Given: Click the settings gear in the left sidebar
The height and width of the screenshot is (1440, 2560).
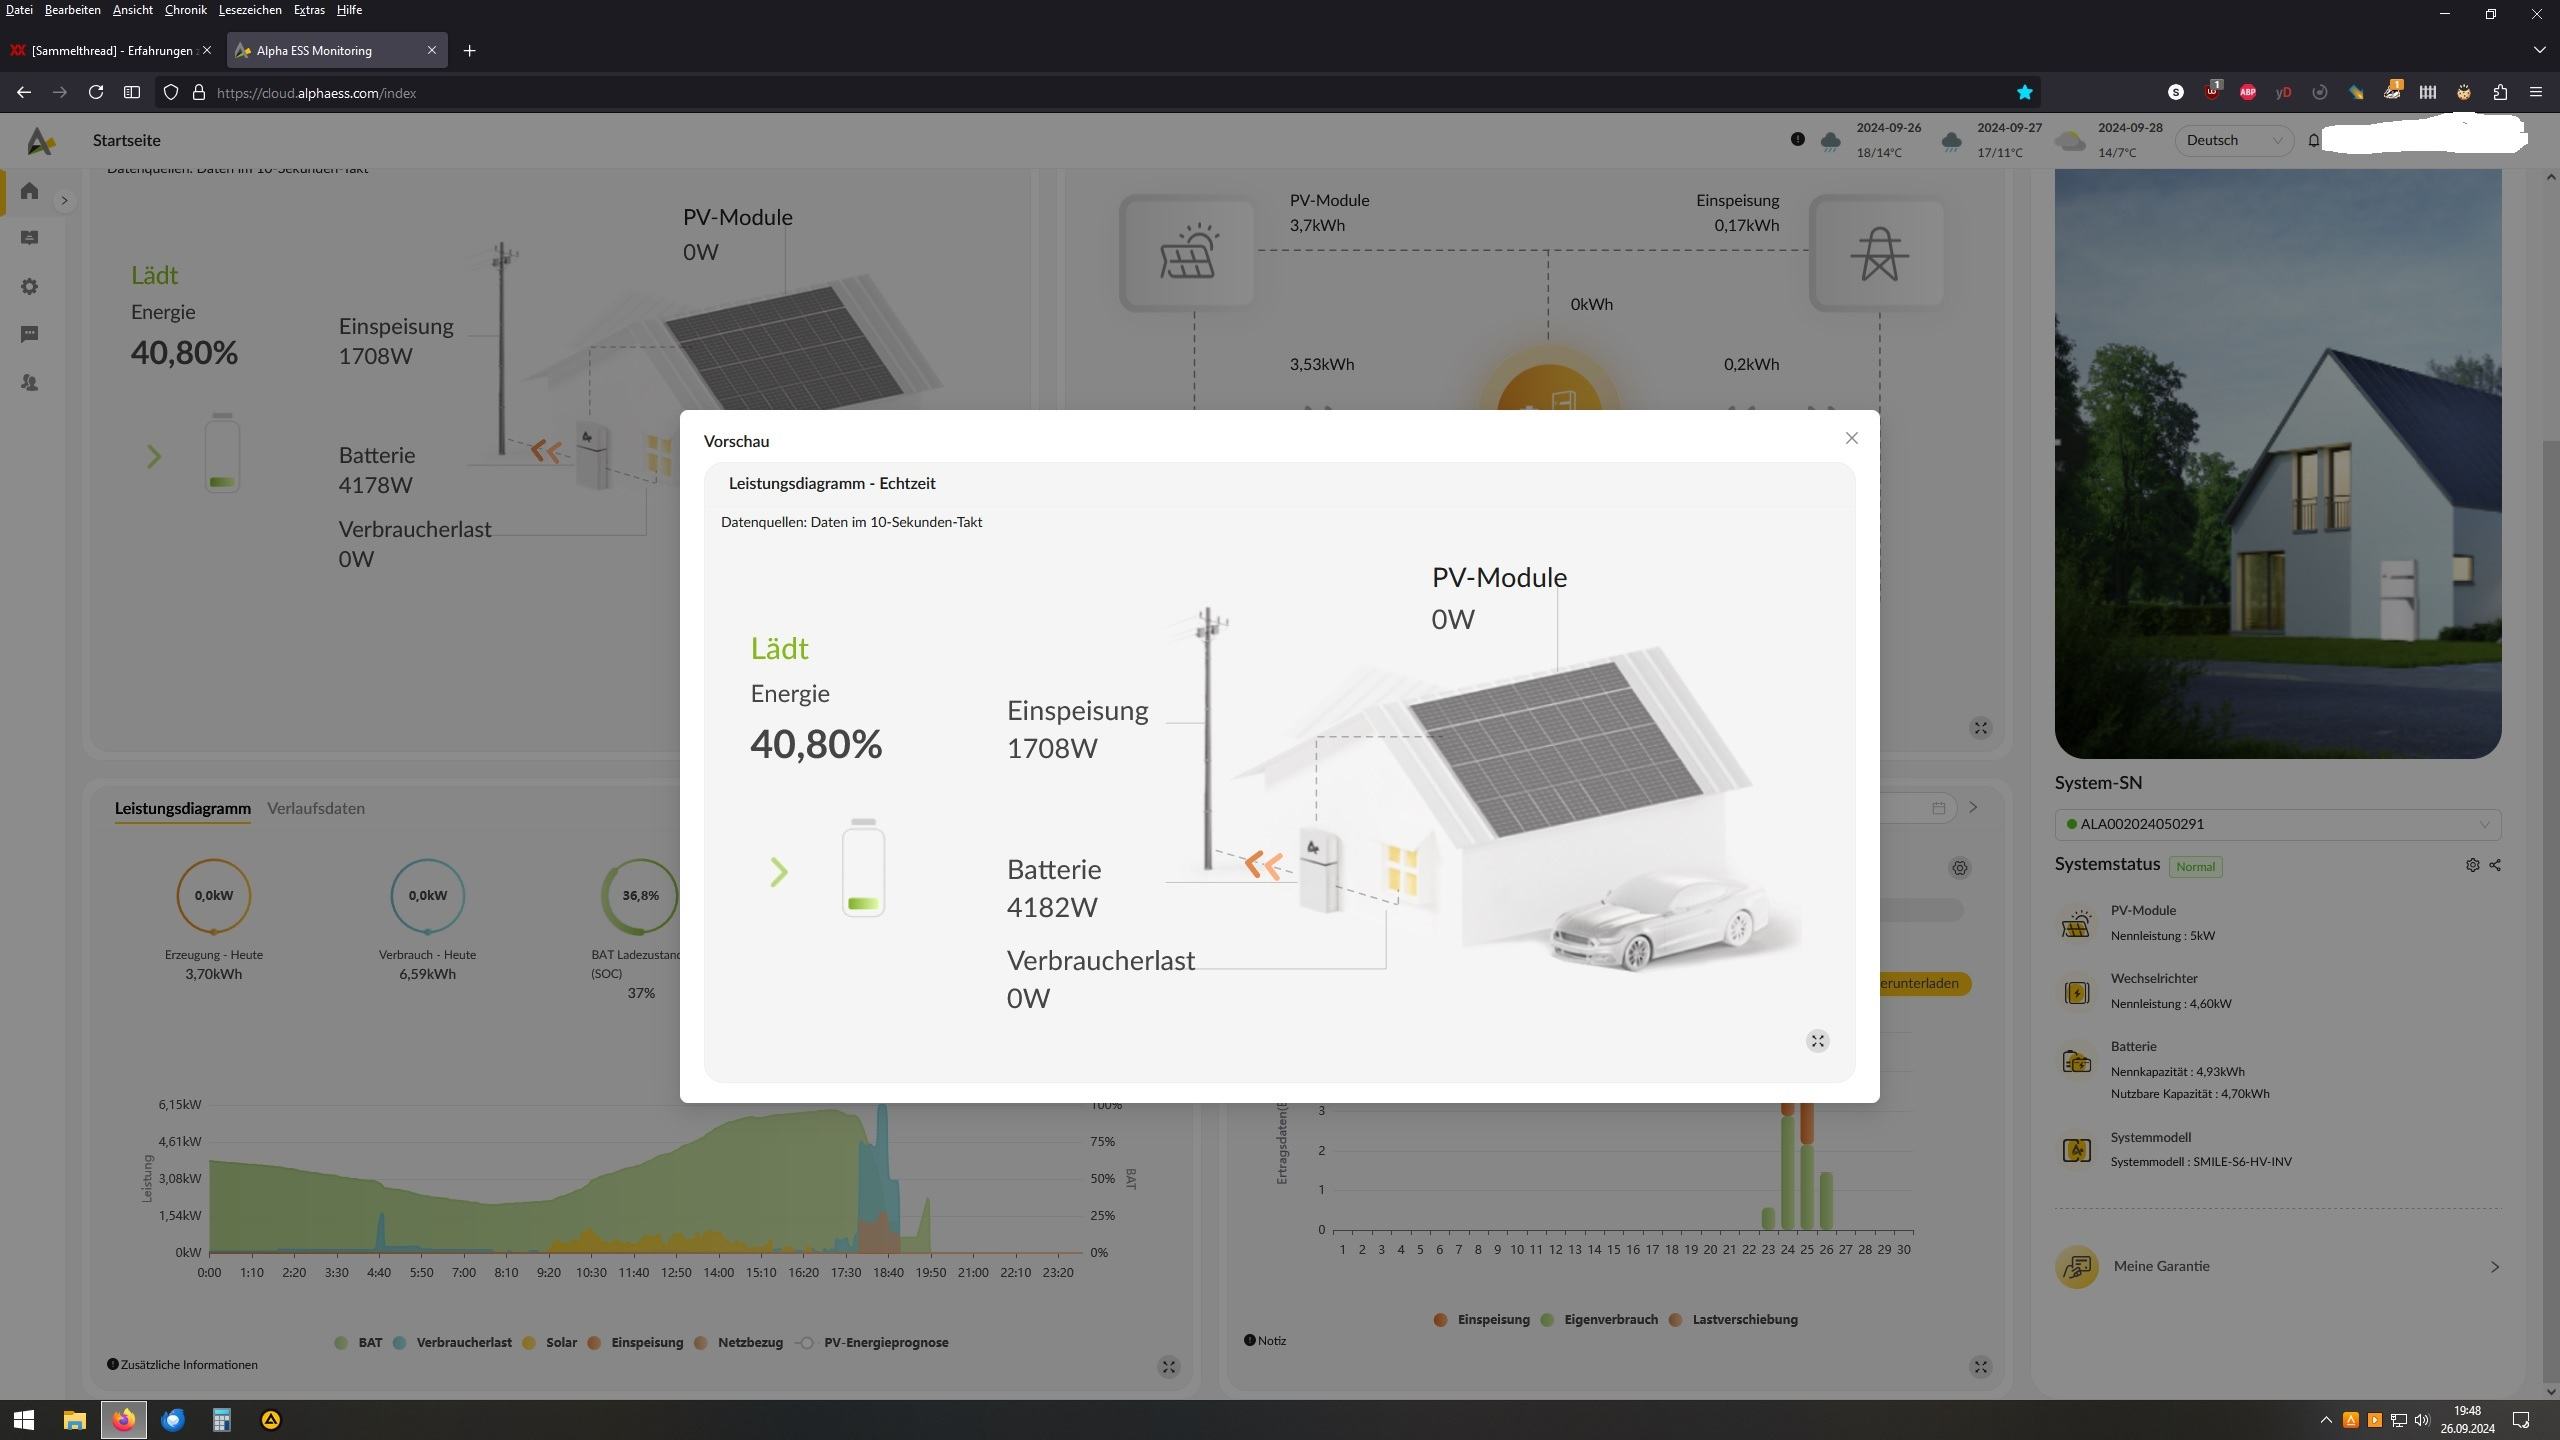Looking at the screenshot, I should pyautogui.click(x=29, y=287).
